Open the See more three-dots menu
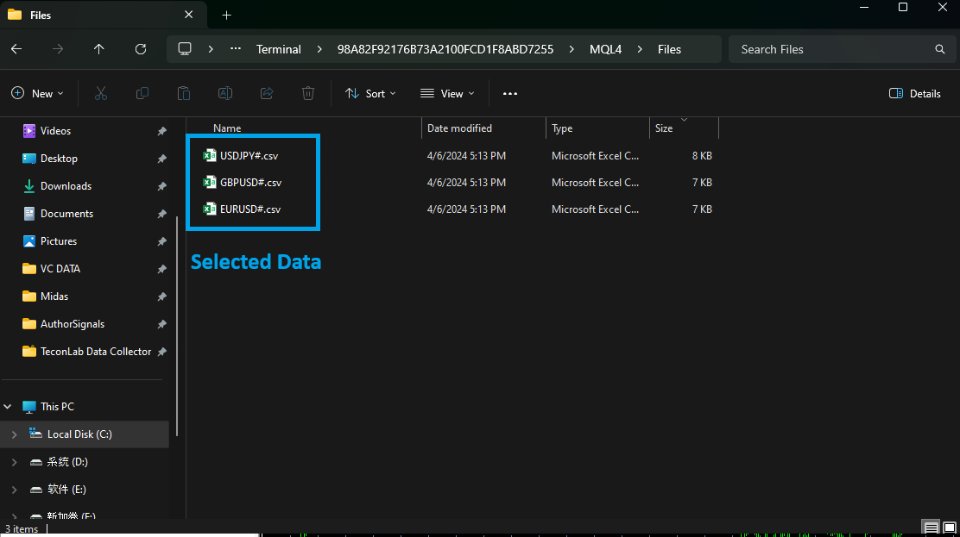The height and width of the screenshot is (537, 960). tap(510, 94)
